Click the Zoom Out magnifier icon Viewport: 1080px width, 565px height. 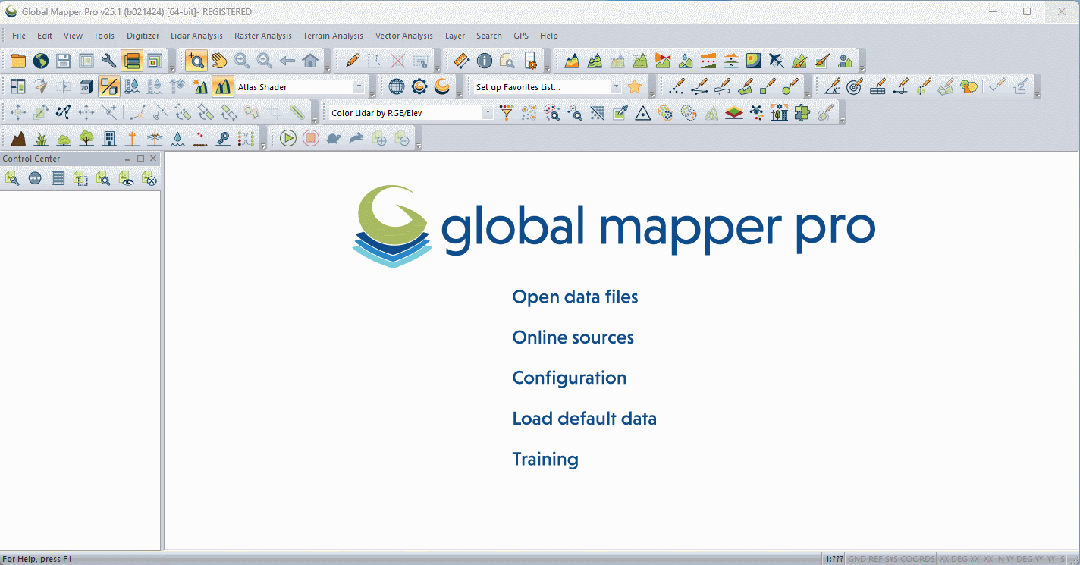[x=264, y=61]
